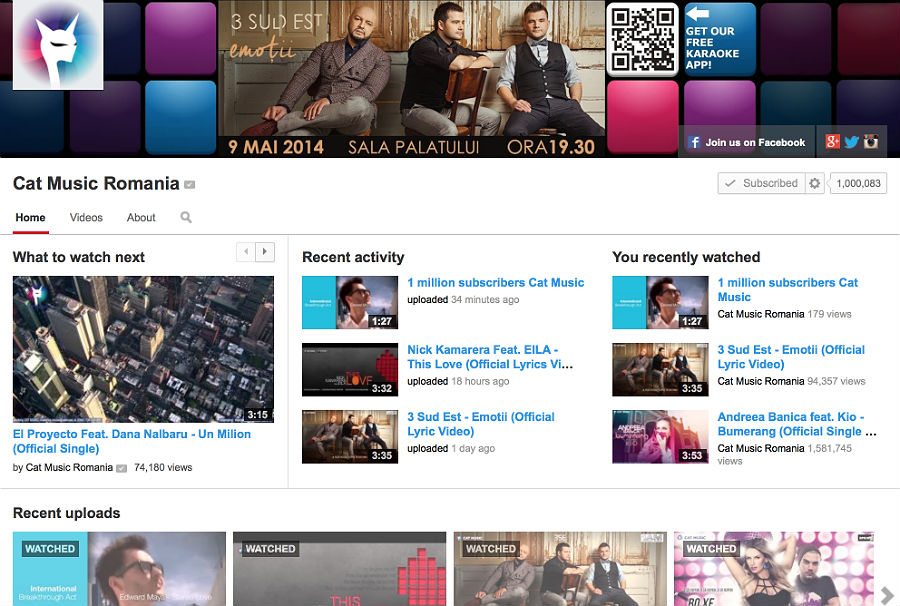Click the Bumerang 3:53 thumbnail
The image size is (900, 606).
coord(660,437)
